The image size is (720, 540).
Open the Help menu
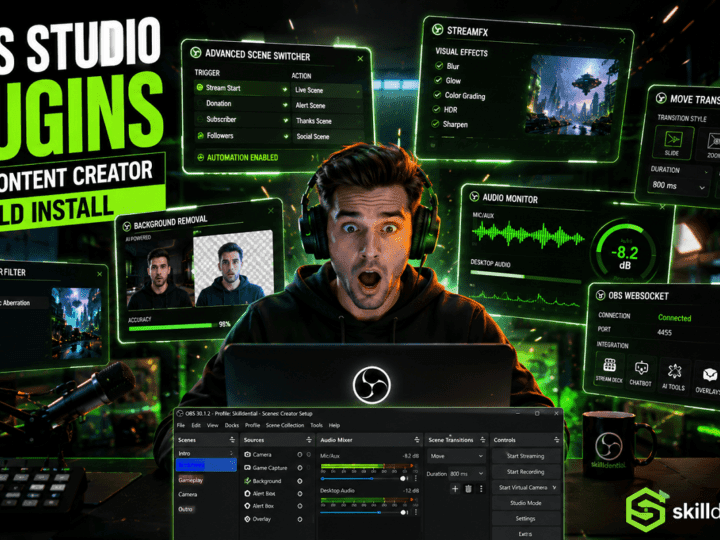pos(334,425)
